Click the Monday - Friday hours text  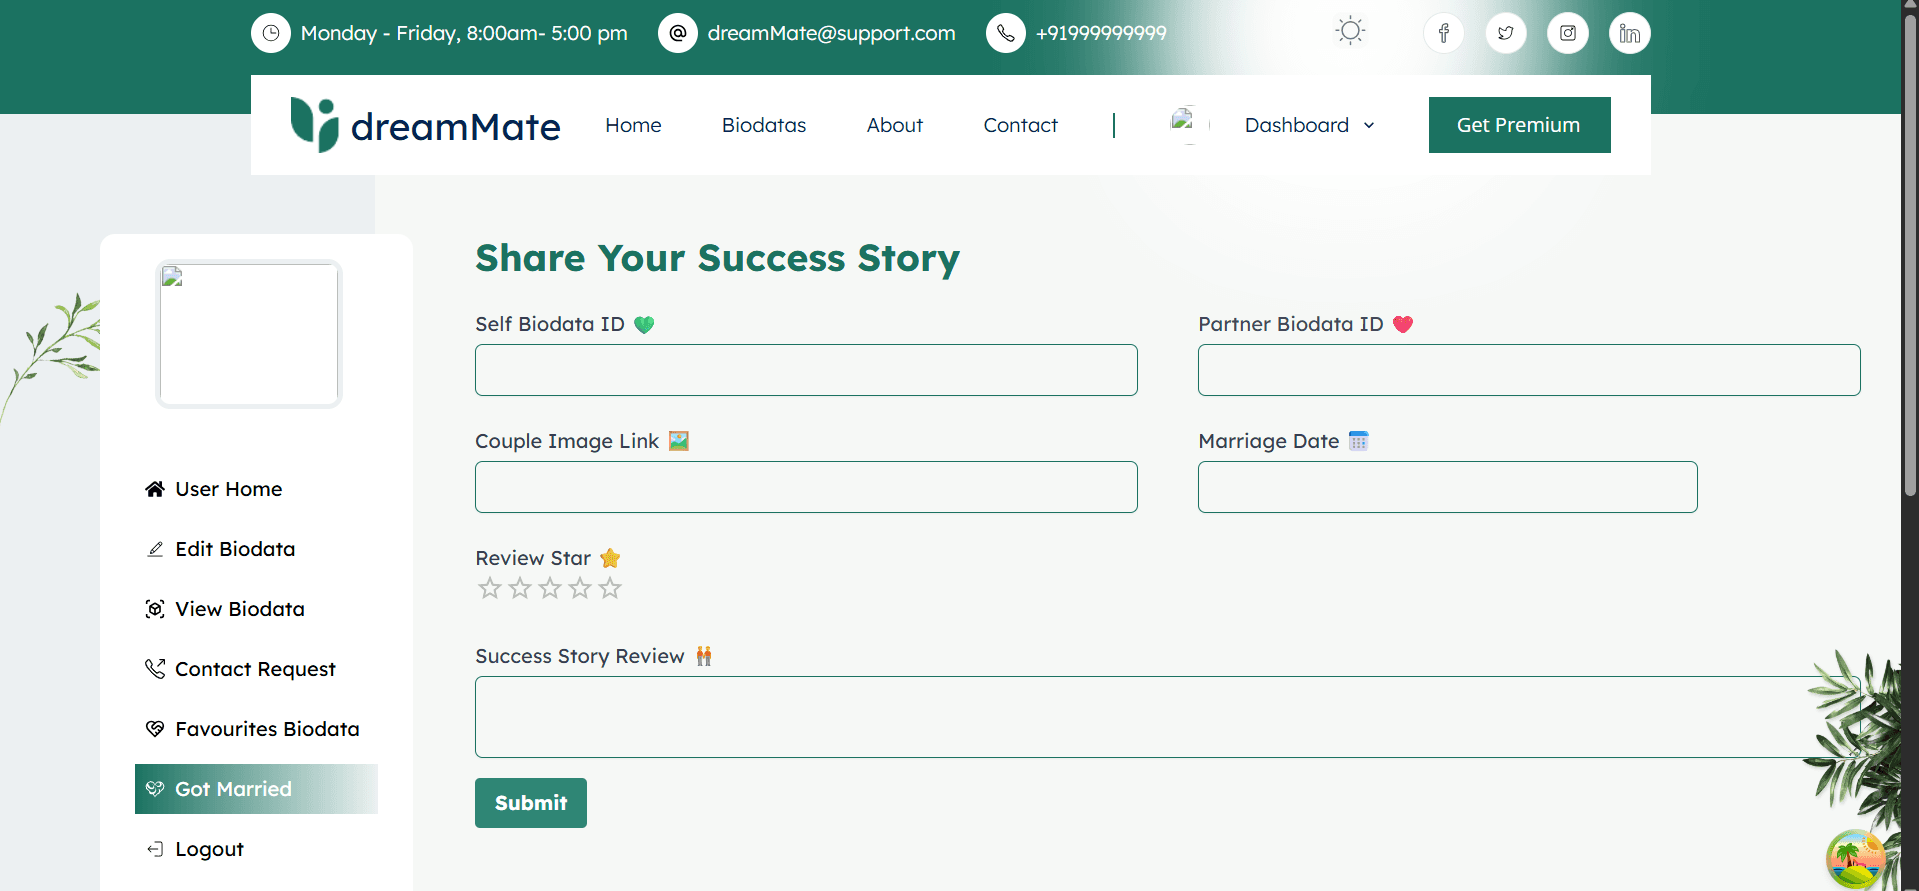tap(464, 33)
